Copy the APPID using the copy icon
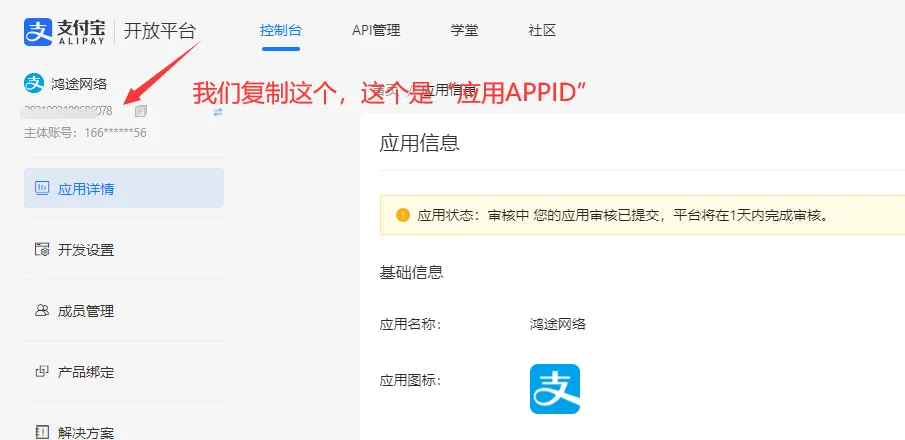The height and width of the screenshot is (440, 905). pyautogui.click(x=141, y=110)
